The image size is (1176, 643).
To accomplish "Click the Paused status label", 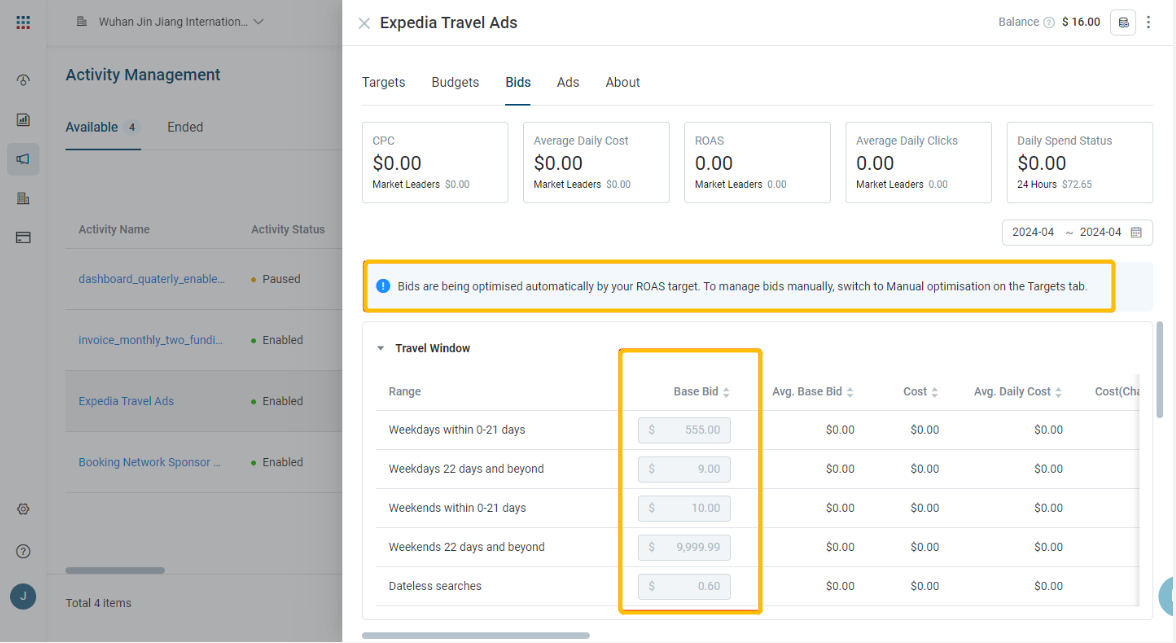I will point(281,279).
